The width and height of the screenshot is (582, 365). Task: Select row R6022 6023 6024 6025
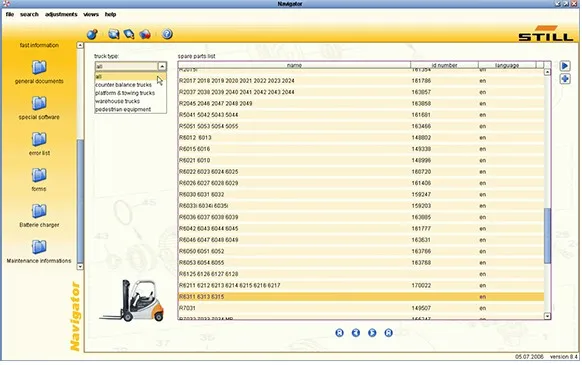[361, 172]
